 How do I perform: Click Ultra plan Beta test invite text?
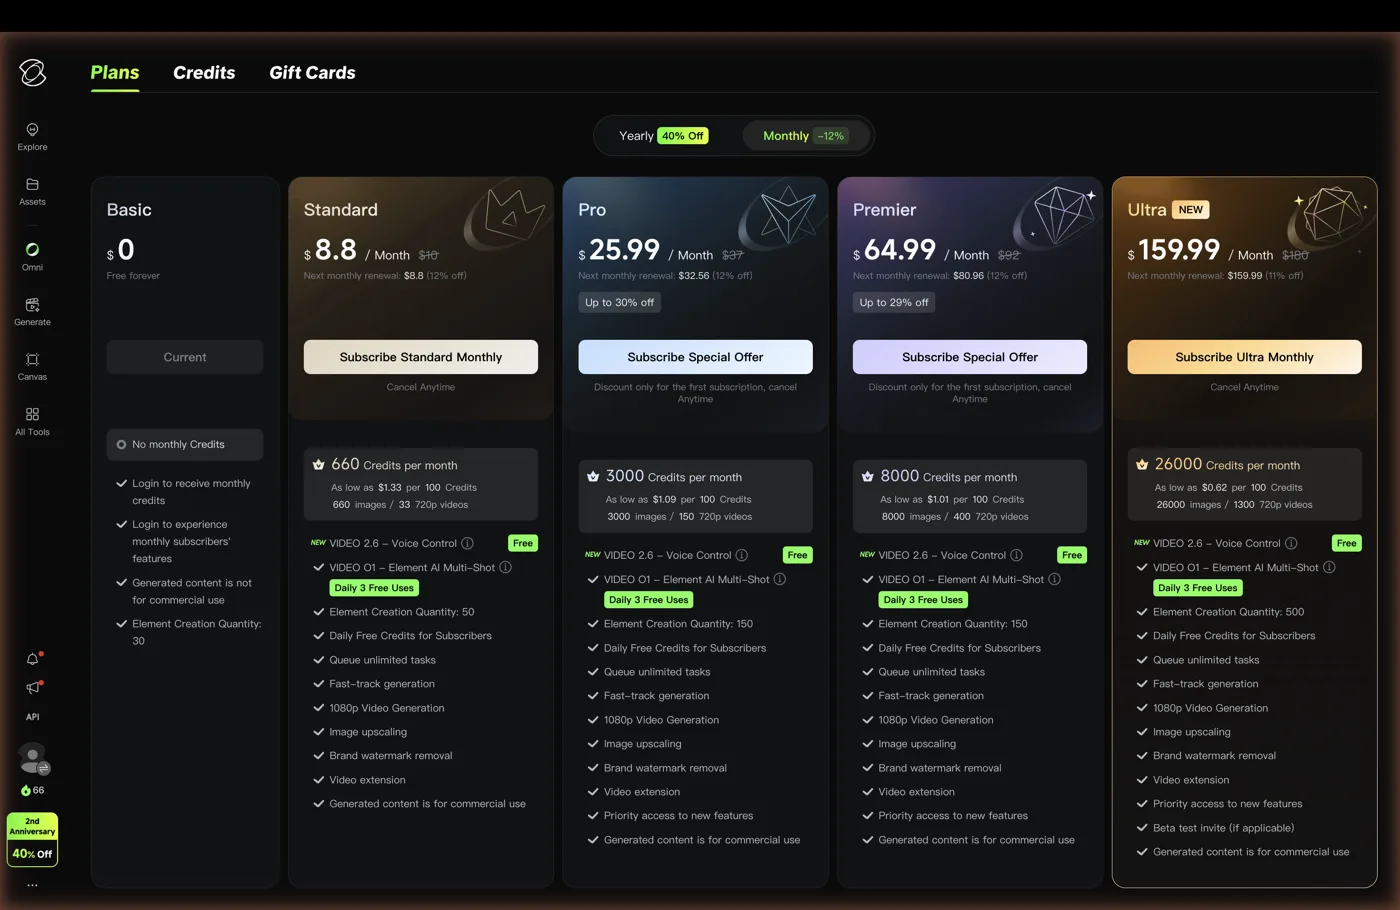1223,828
